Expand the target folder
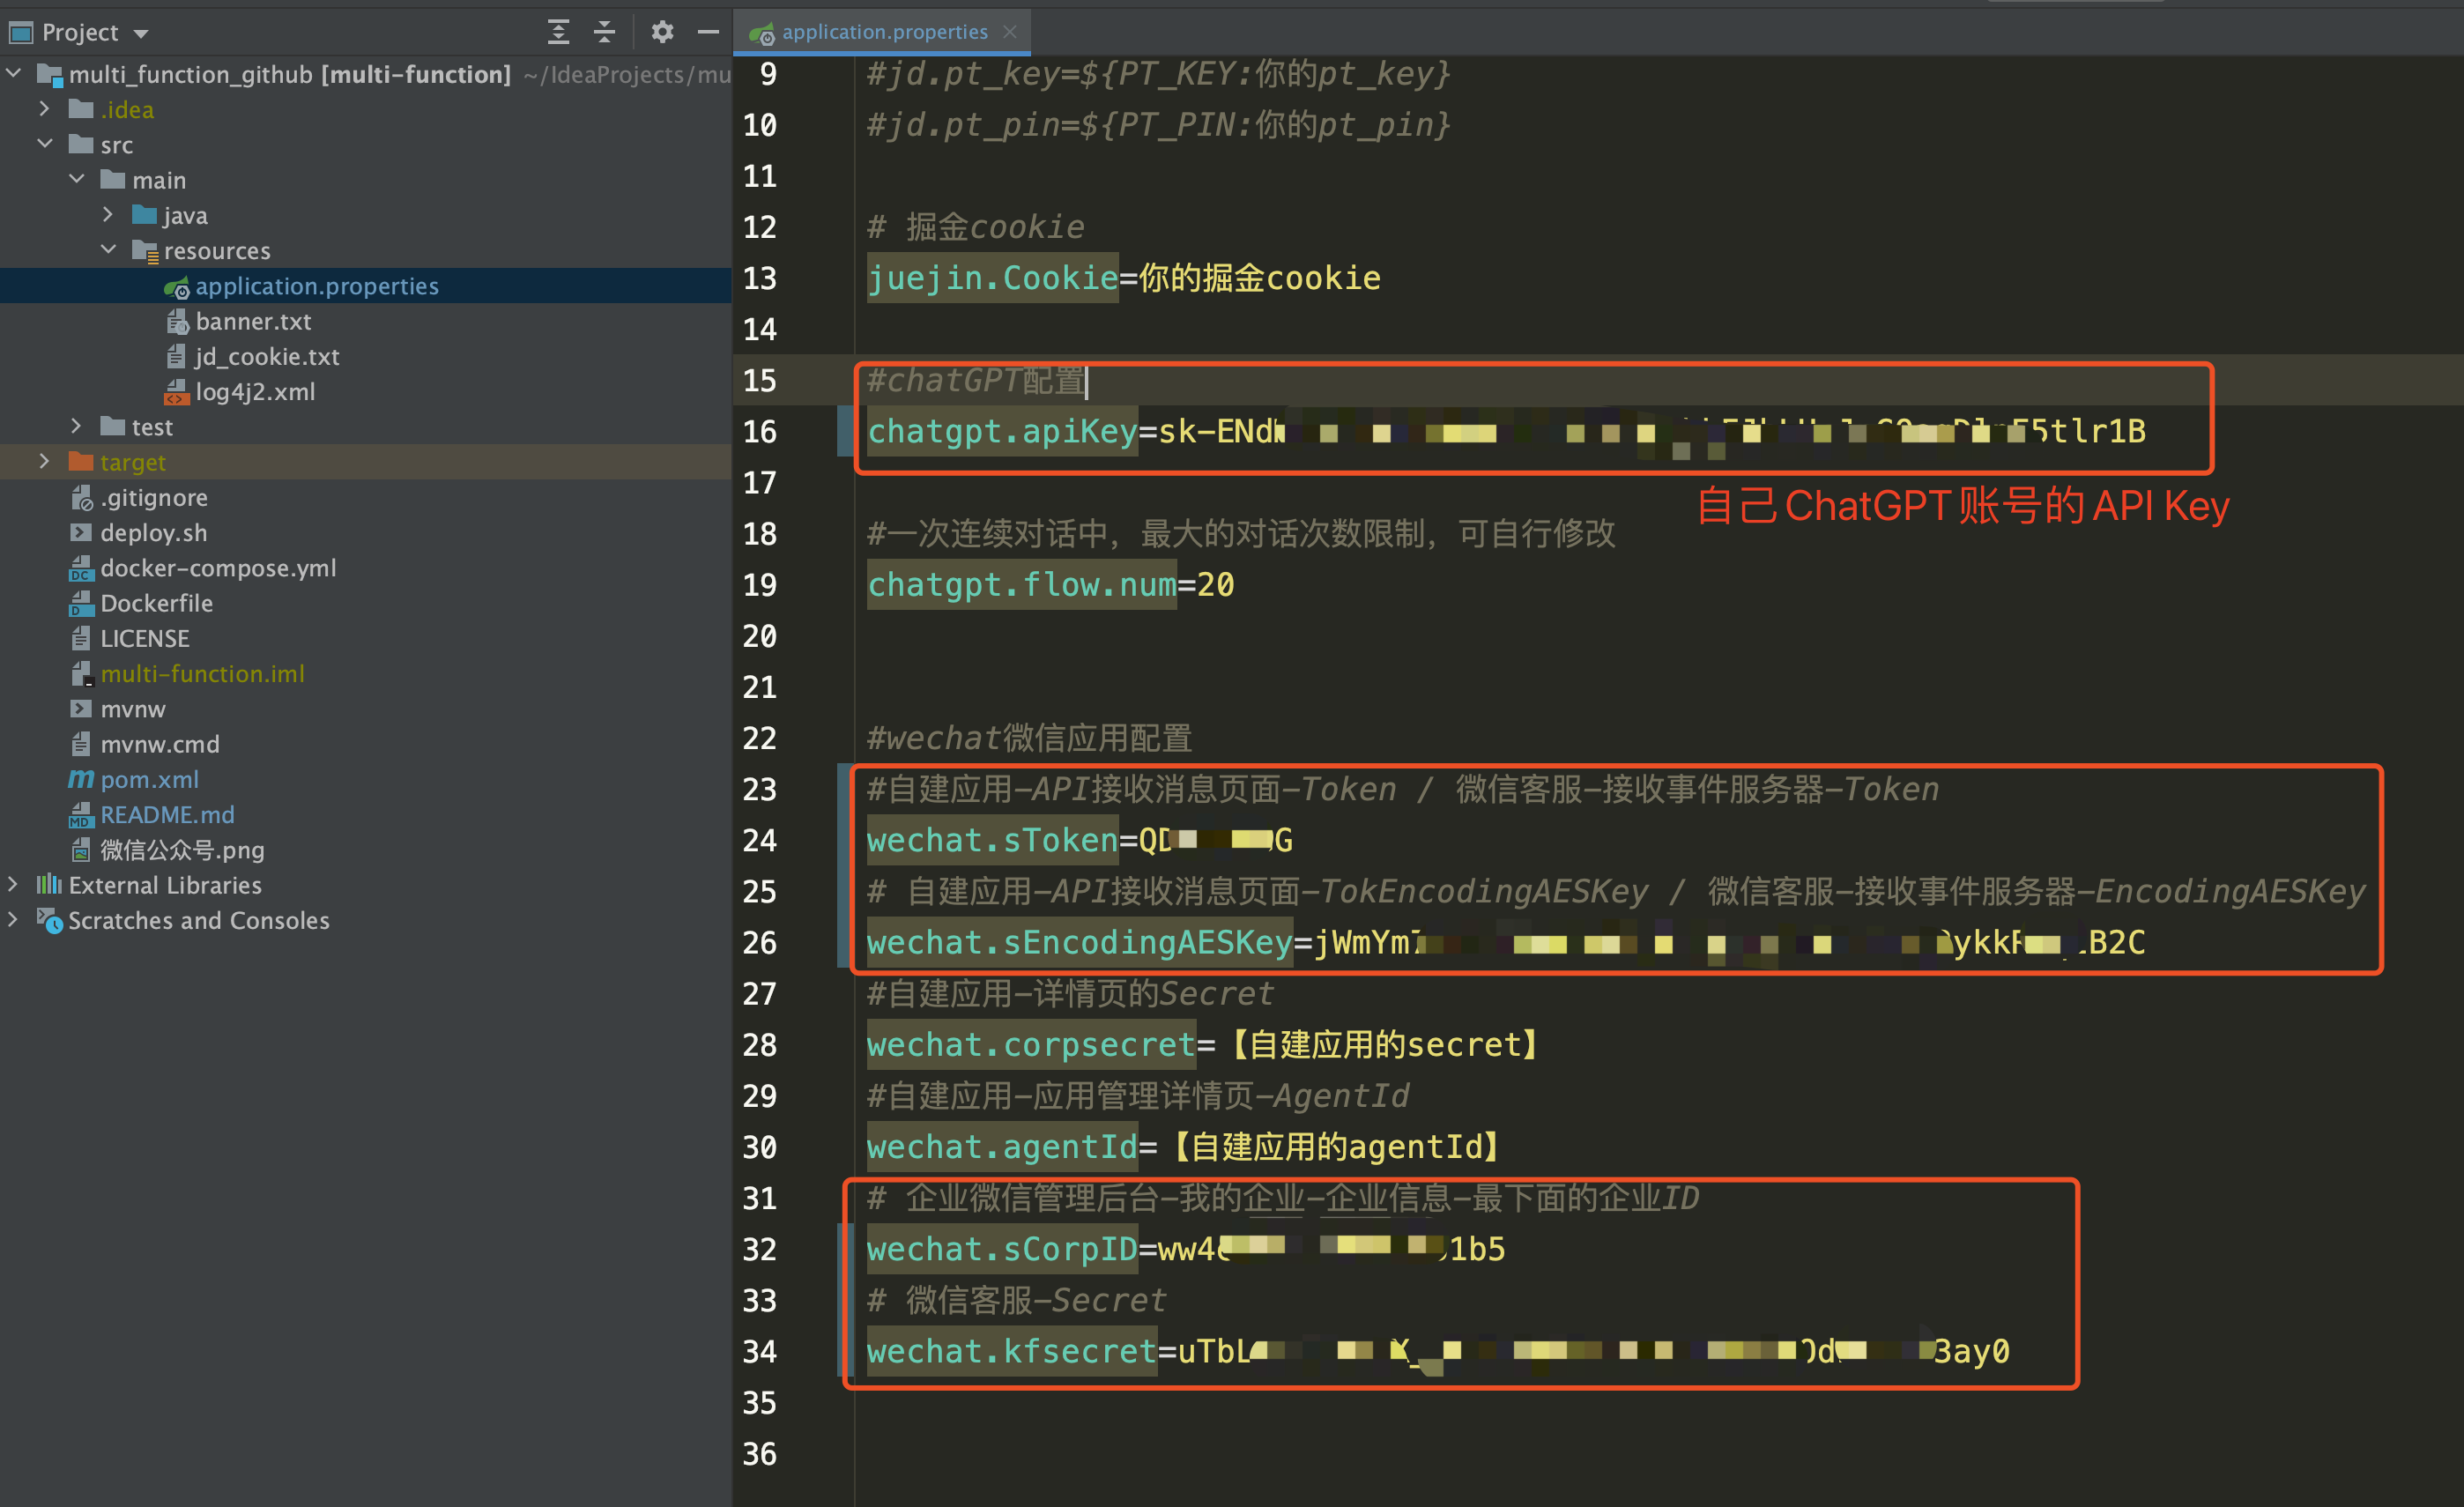 44,462
